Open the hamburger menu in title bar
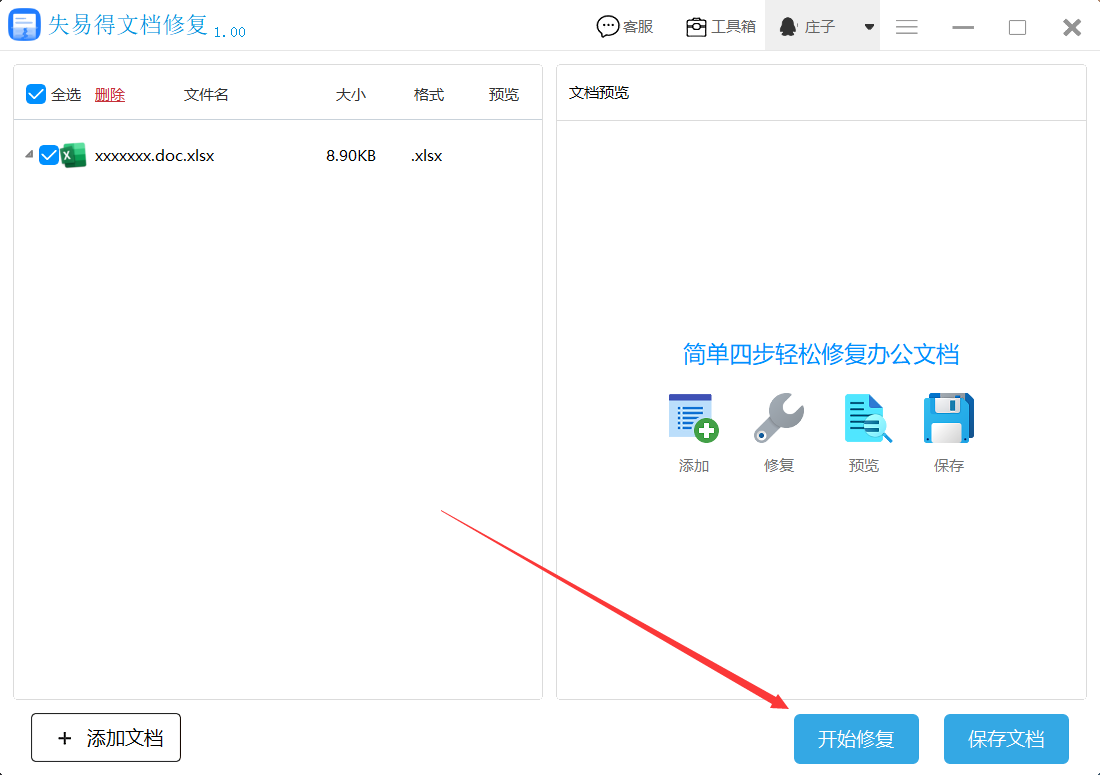Image resolution: width=1100 pixels, height=775 pixels. point(907,28)
